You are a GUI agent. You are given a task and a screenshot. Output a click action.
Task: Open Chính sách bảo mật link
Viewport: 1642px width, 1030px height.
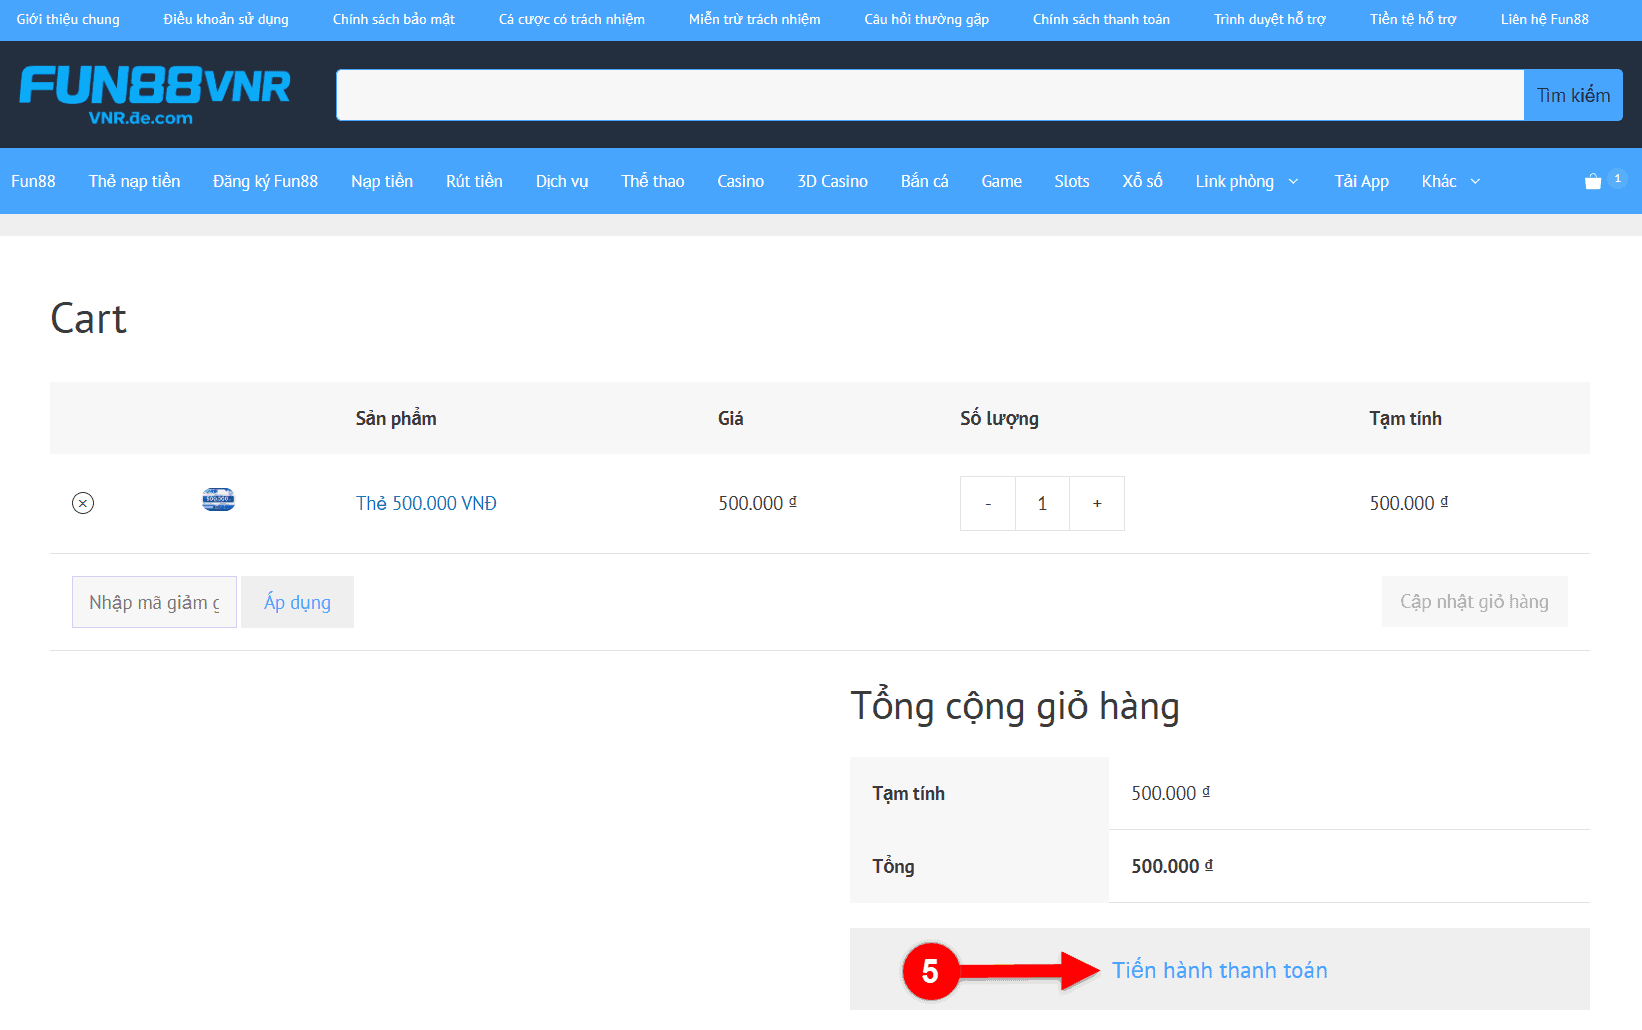pos(394,19)
